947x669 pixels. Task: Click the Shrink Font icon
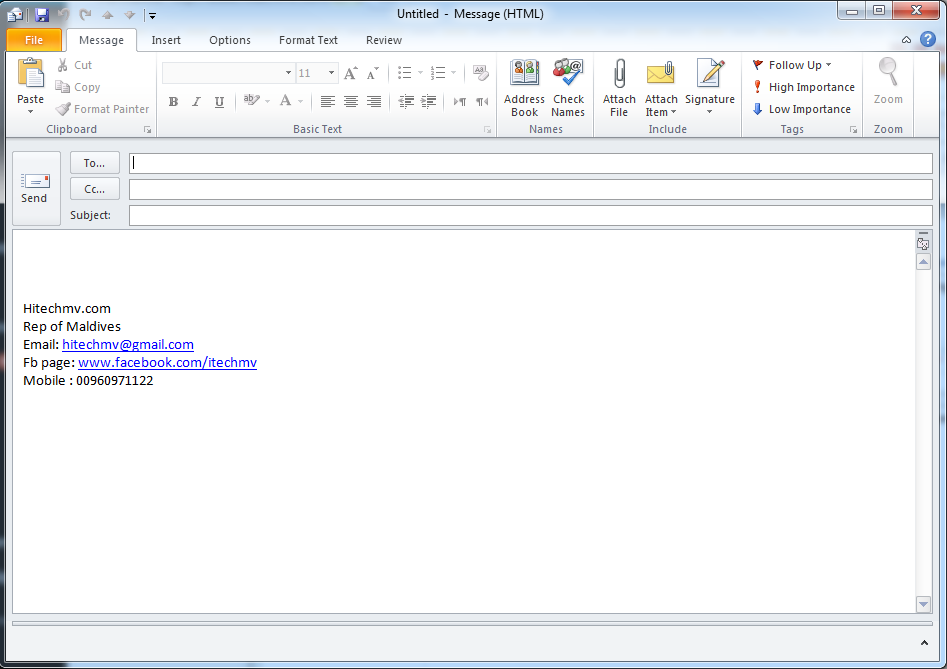point(373,74)
